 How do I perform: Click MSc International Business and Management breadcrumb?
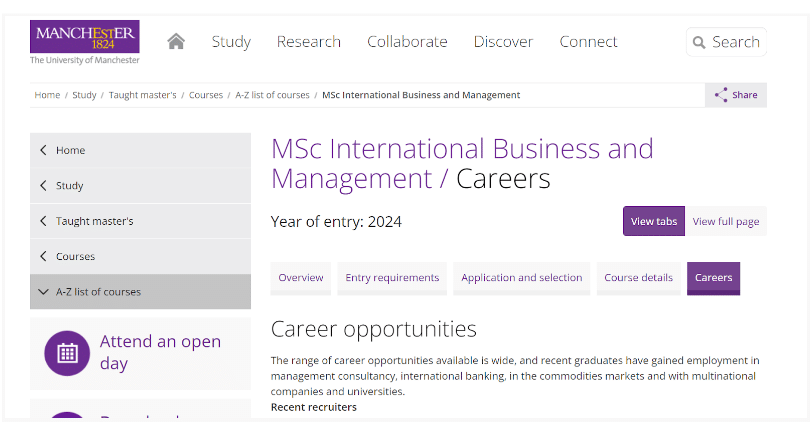coord(421,95)
